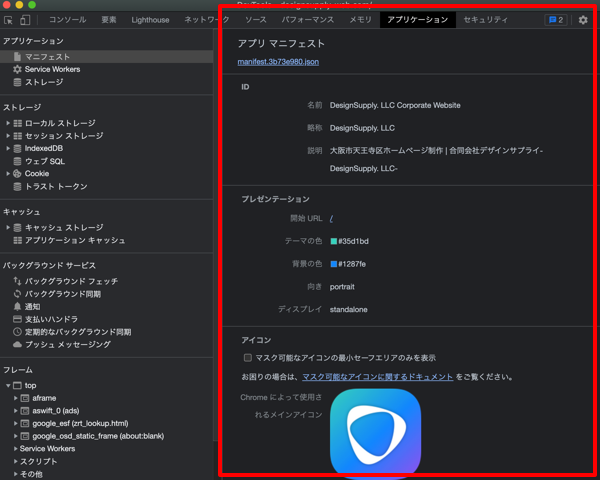600x480 pixels.
Task: Select the Manifest sidebar item
Action: 106,57
